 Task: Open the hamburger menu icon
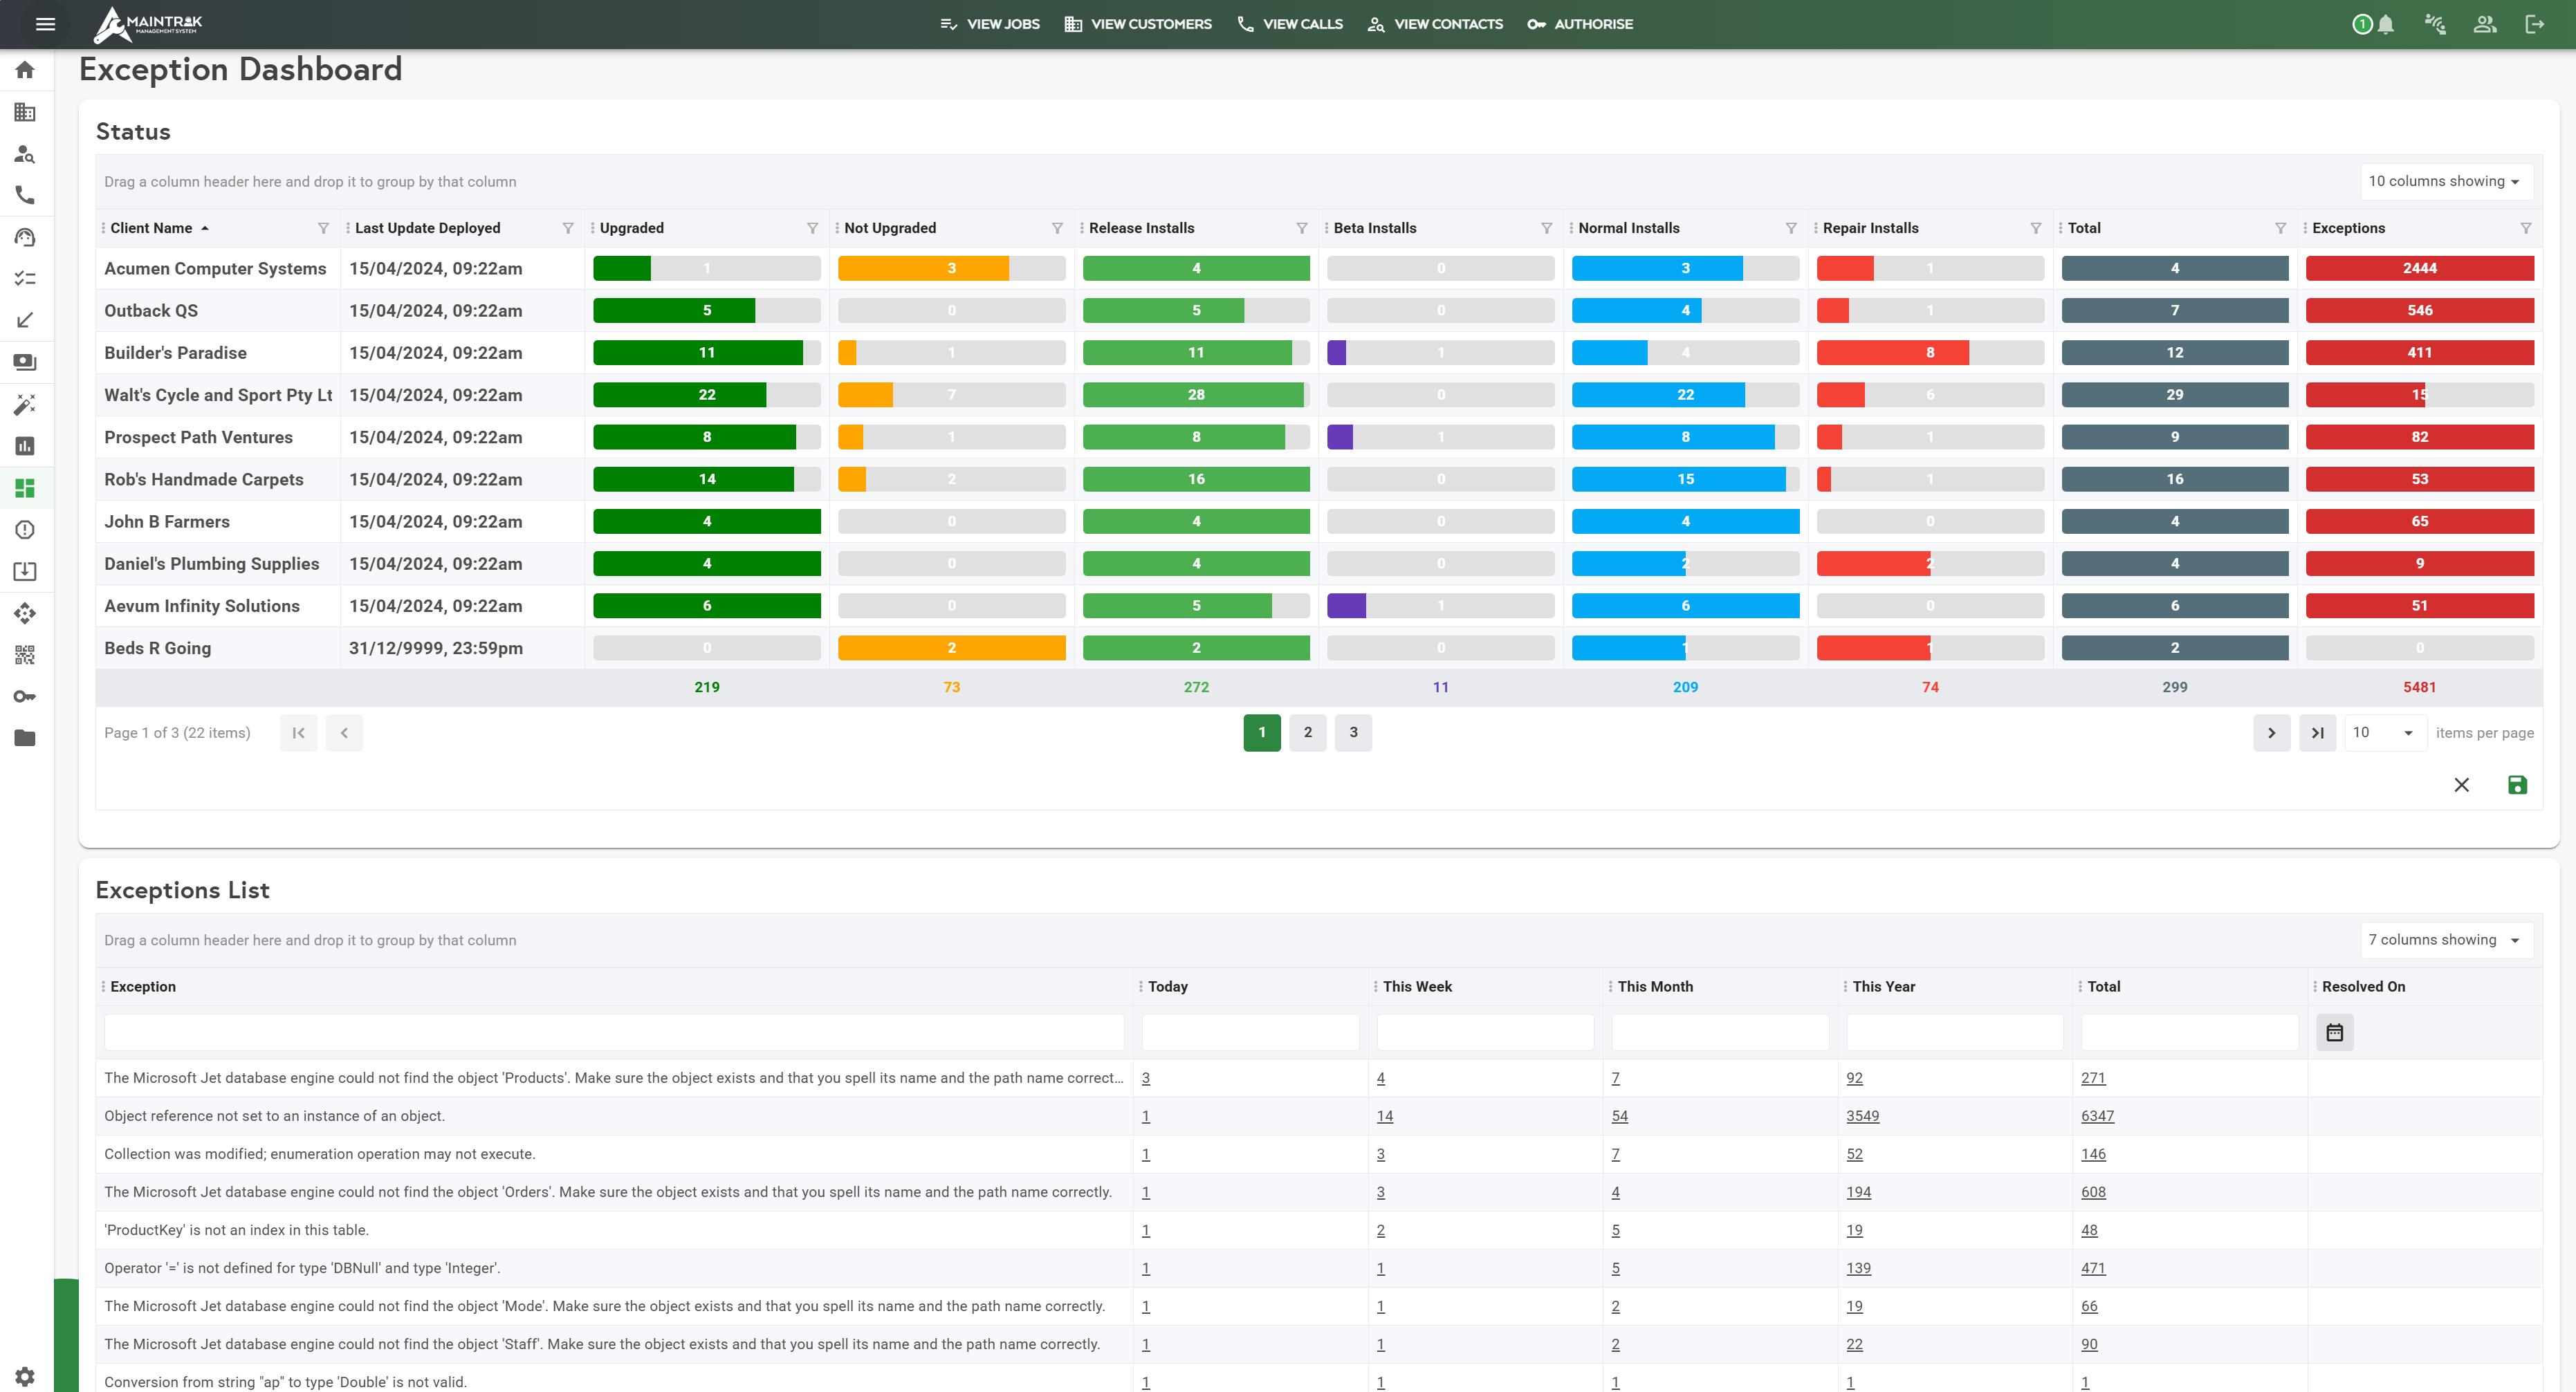(45, 24)
